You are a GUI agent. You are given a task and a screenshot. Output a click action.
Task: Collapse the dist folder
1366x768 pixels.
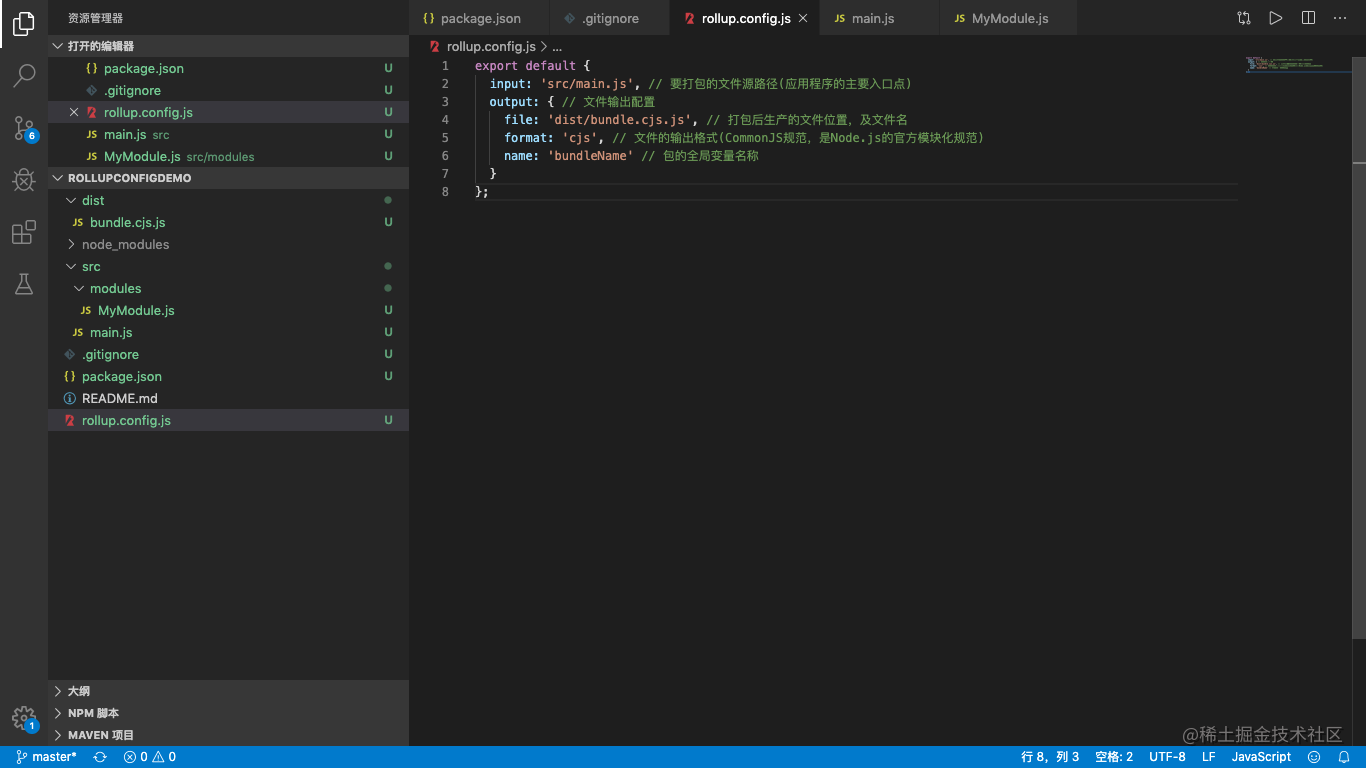[x=228, y=200]
